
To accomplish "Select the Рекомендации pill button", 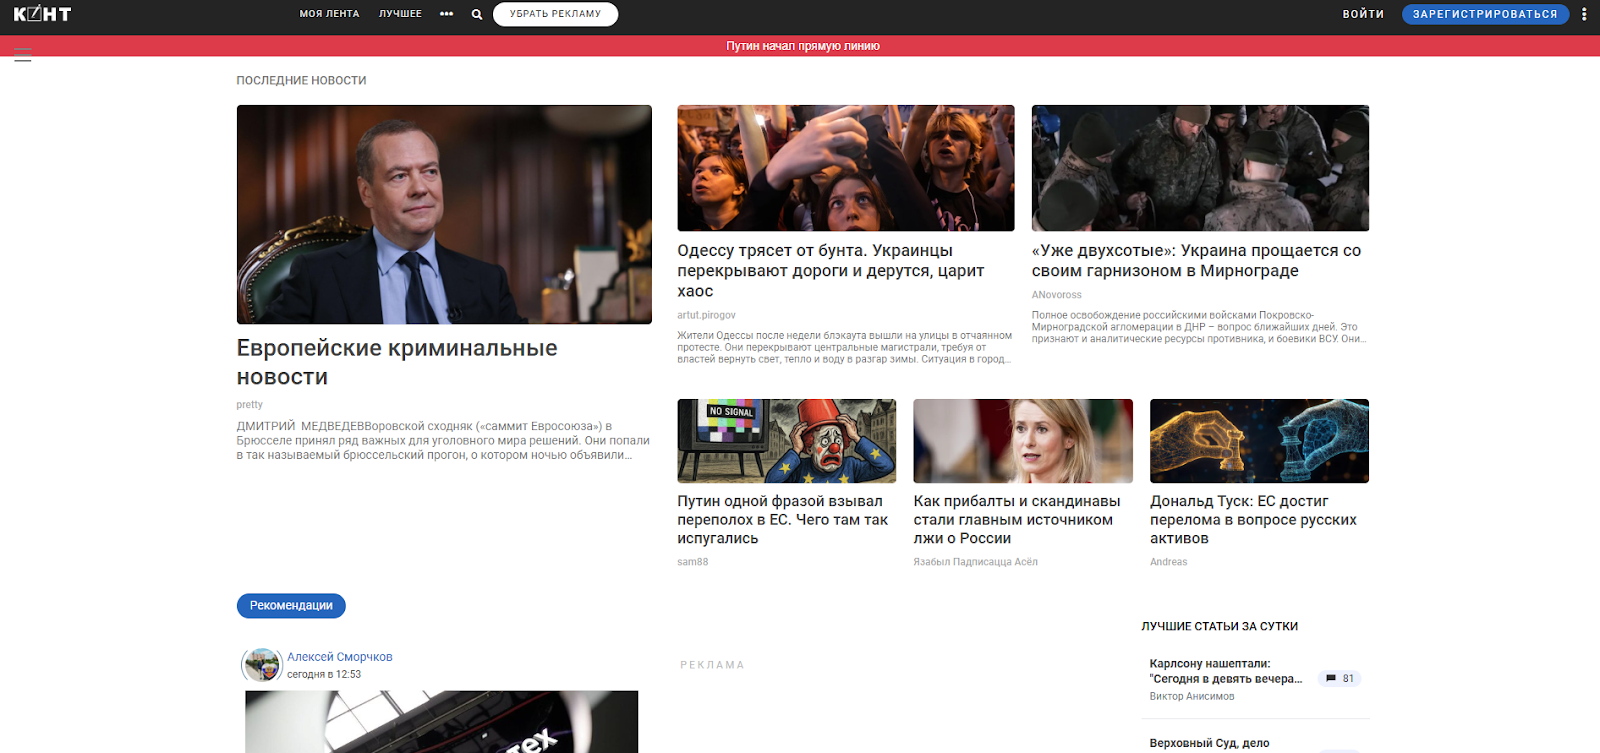I will pos(291,606).
